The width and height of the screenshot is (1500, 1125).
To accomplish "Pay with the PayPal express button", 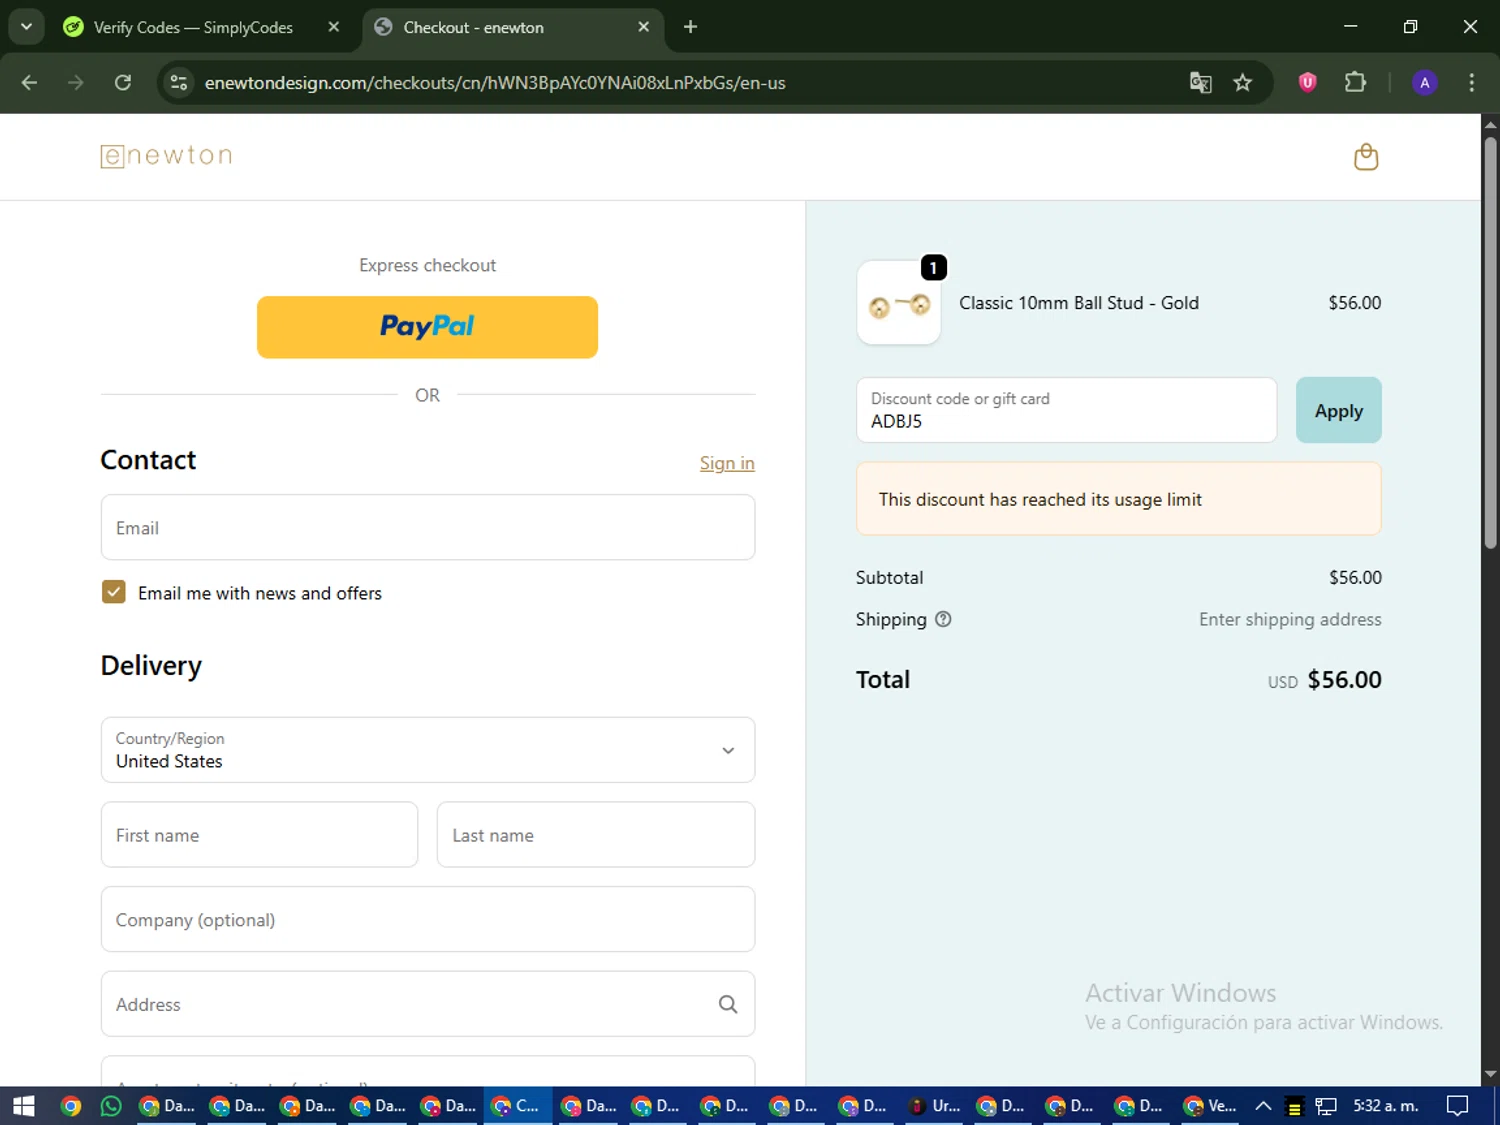I will [427, 327].
